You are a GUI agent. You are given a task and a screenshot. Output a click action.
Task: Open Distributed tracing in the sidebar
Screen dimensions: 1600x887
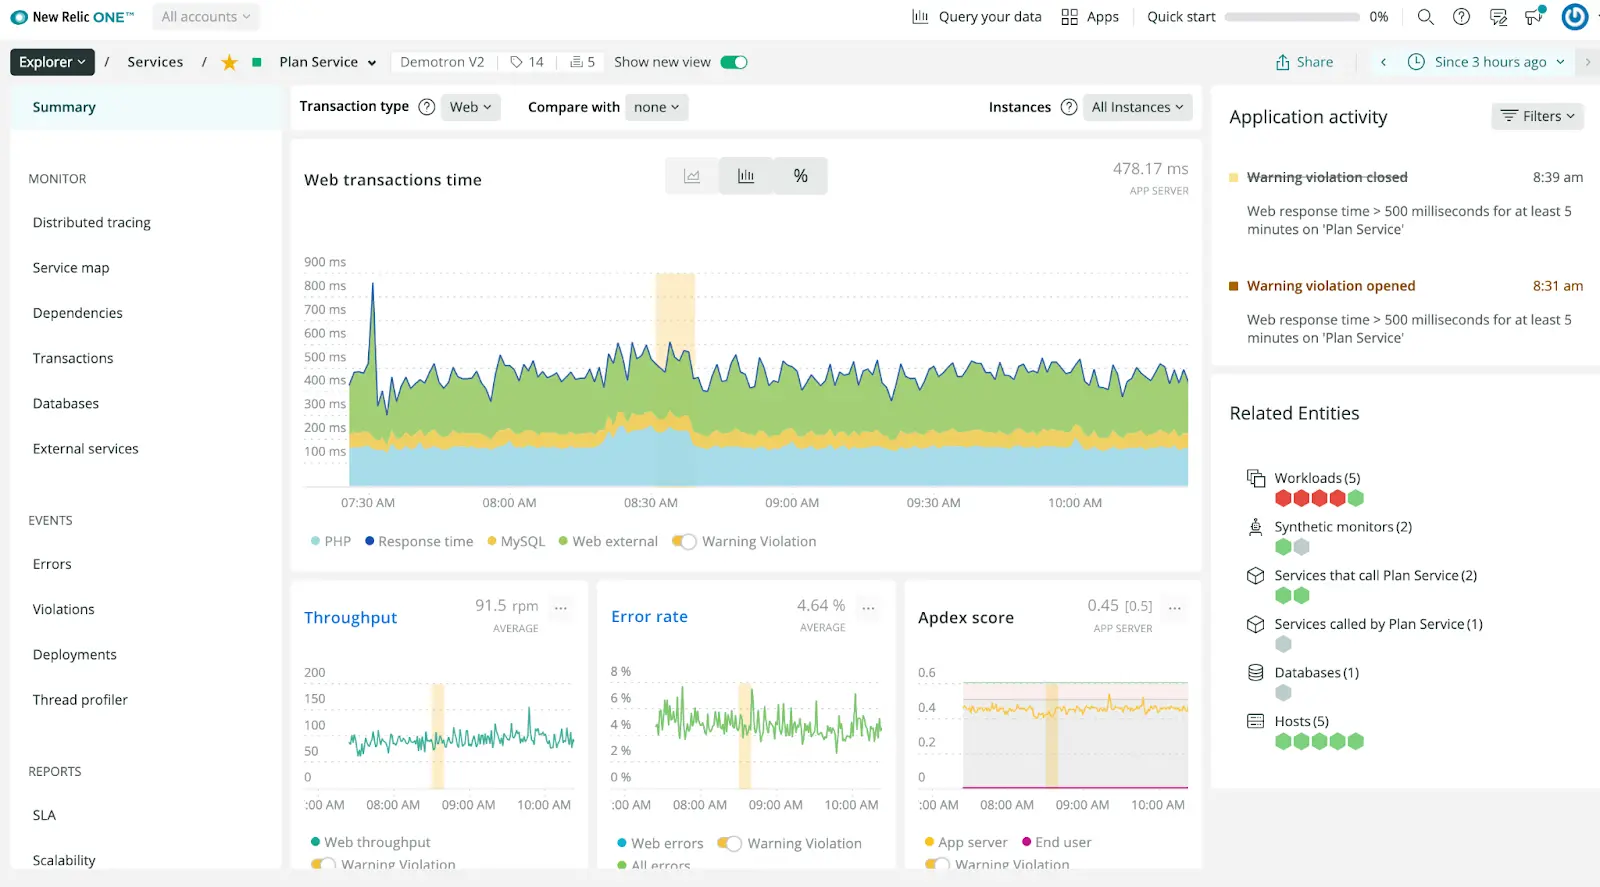coord(92,223)
